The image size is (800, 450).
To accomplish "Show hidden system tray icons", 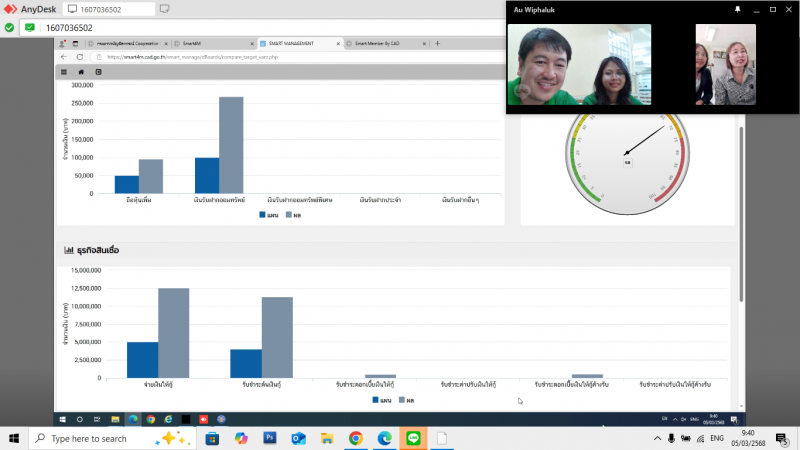I will [x=657, y=438].
